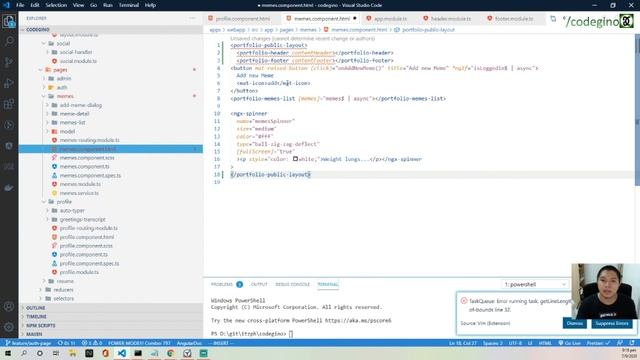
Task: Click the memes breadcrumb in the path
Action: [x=308, y=30]
